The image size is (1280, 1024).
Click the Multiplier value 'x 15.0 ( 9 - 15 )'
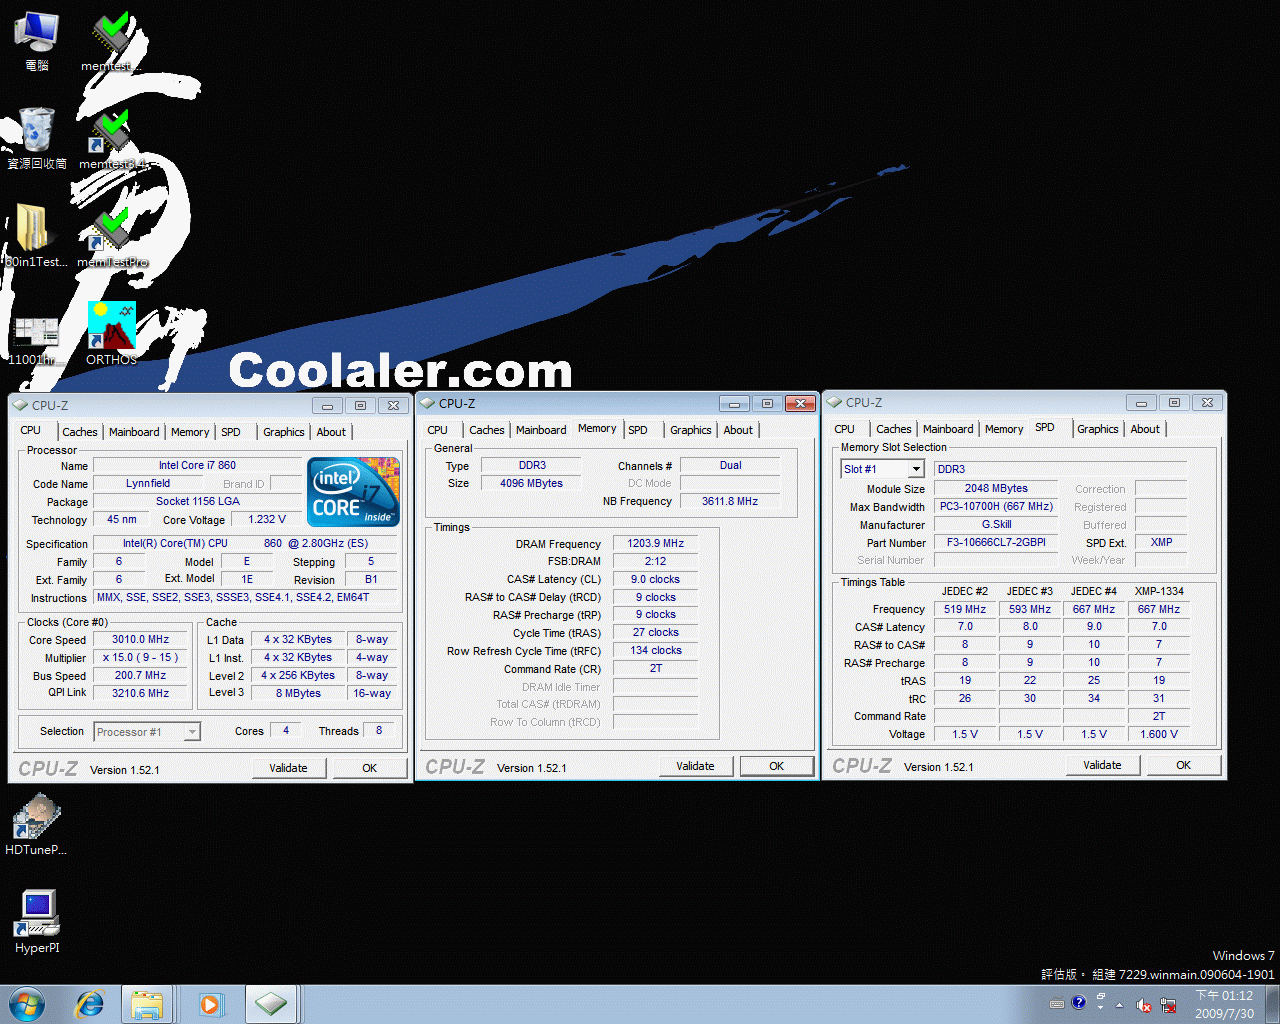click(x=140, y=657)
